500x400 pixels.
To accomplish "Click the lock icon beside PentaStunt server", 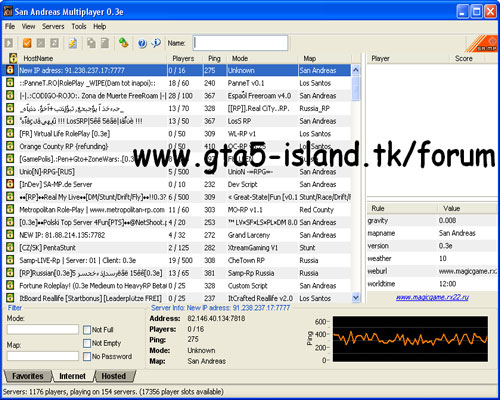I will tap(10, 247).
